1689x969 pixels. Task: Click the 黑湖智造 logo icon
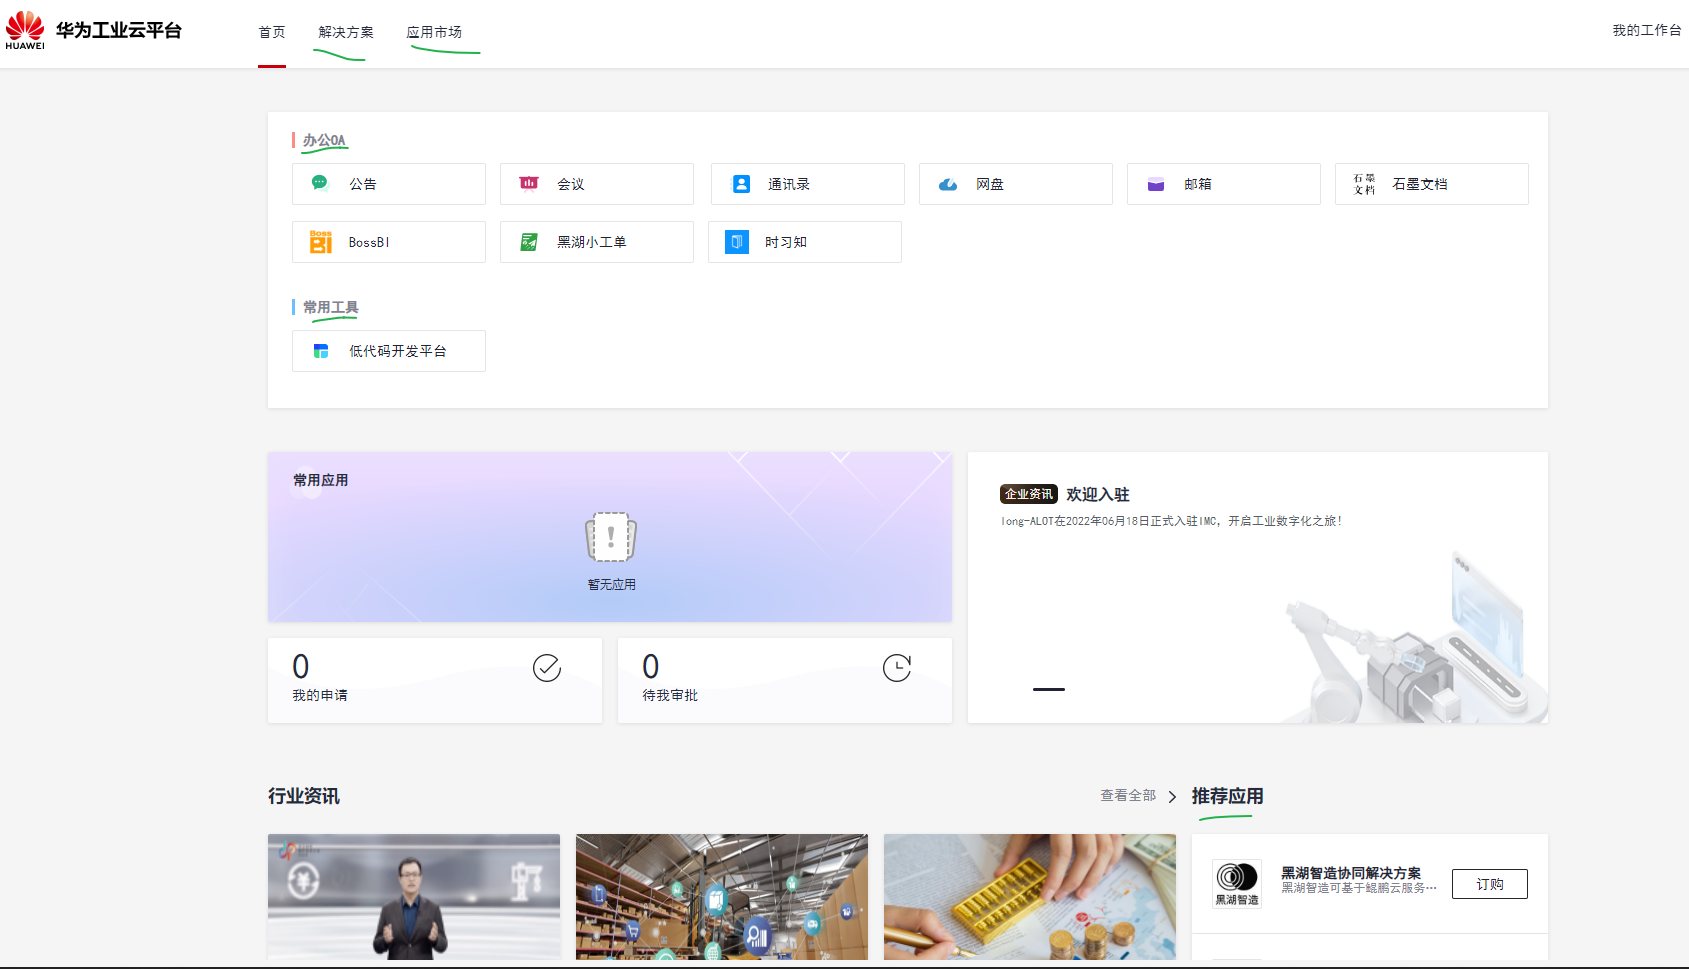click(x=1237, y=884)
